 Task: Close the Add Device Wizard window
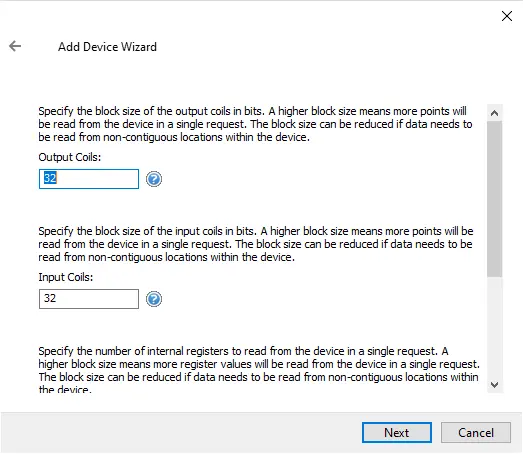[507, 16]
